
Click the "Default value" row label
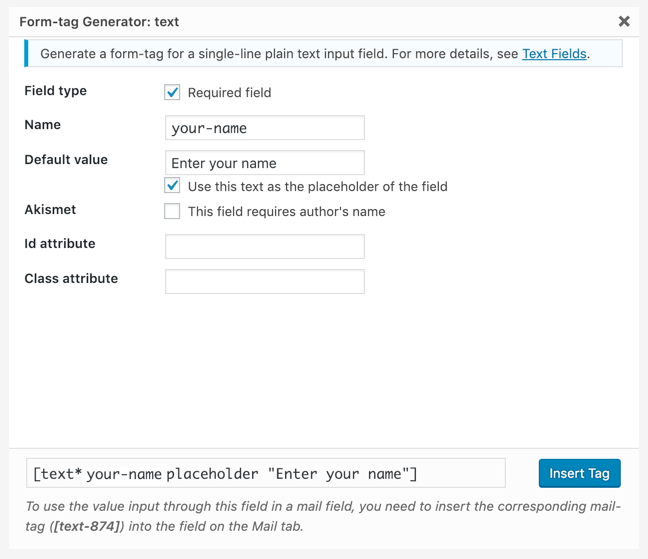(66, 160)
